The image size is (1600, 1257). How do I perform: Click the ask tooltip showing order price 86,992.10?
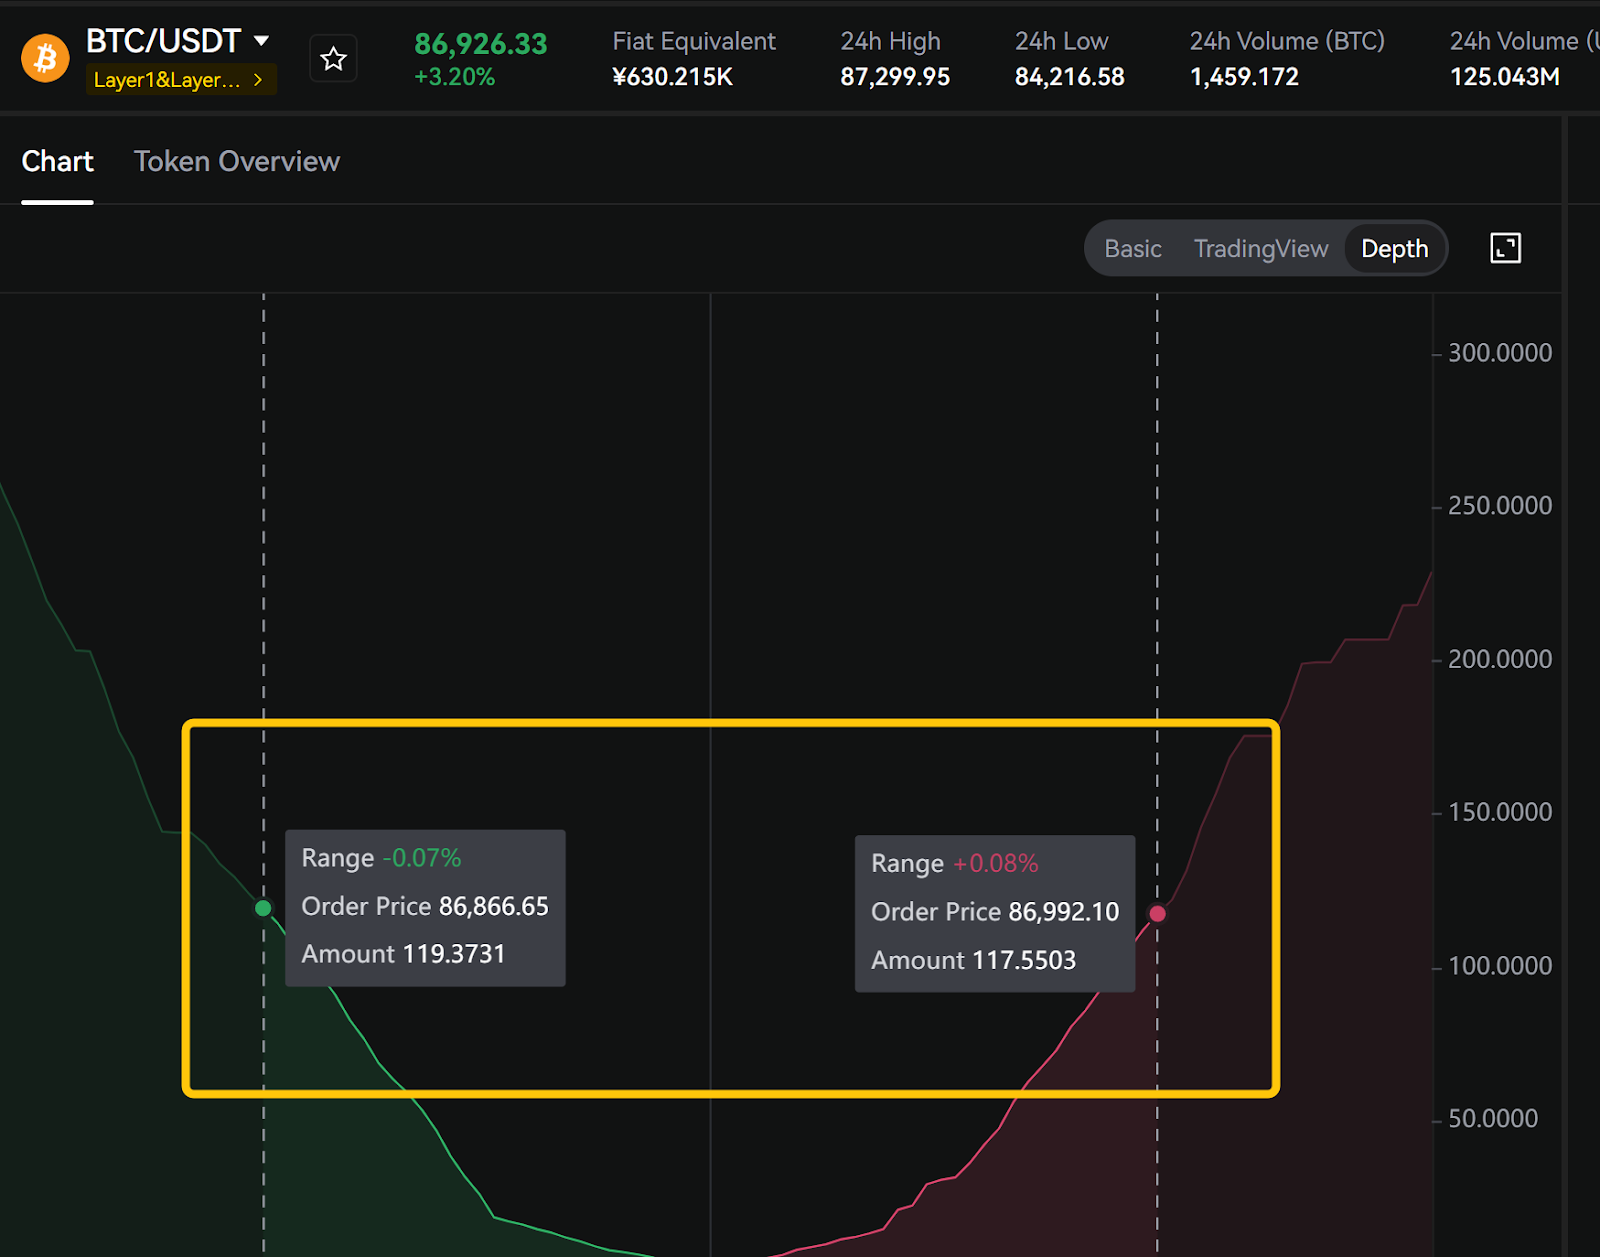point(994,913)
